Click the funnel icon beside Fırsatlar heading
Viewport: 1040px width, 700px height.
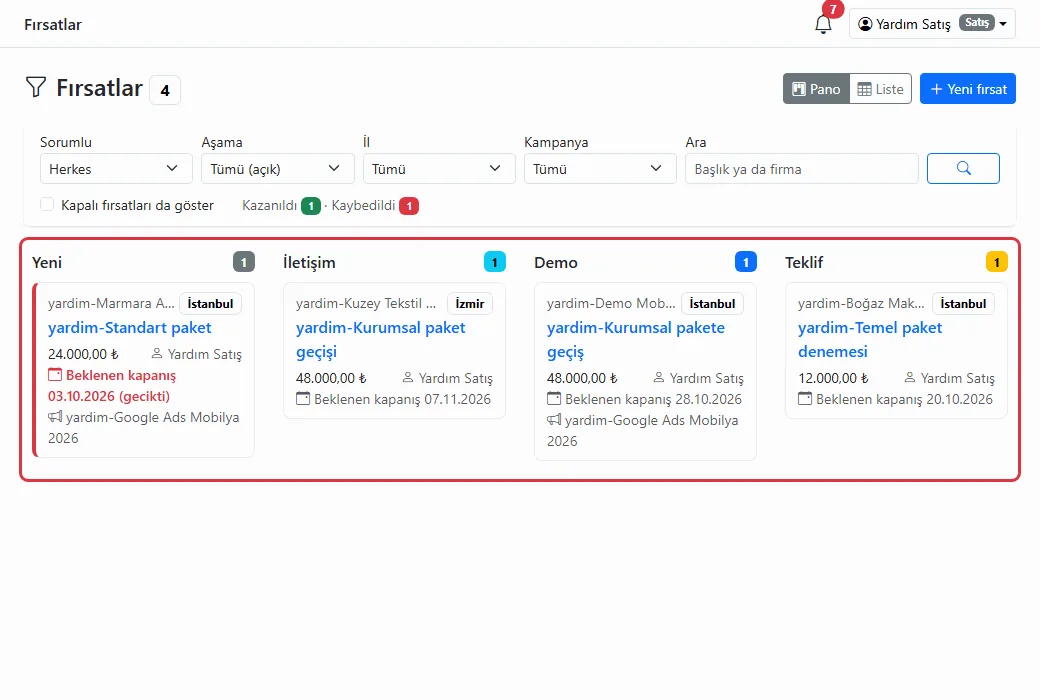36,87
